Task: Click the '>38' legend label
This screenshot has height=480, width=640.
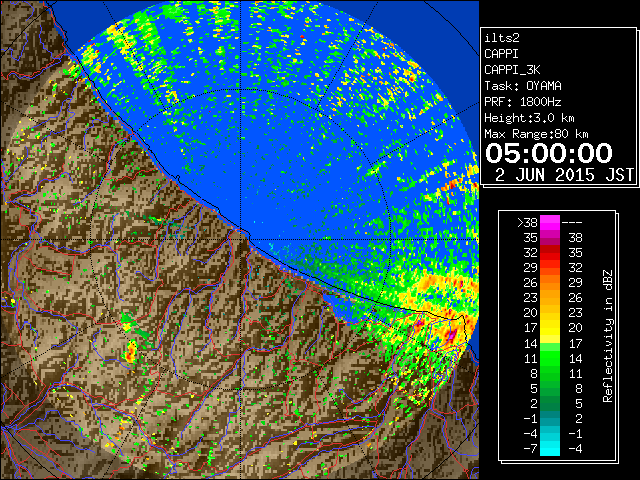Action: pyautogui.click(x=527, y=223)
